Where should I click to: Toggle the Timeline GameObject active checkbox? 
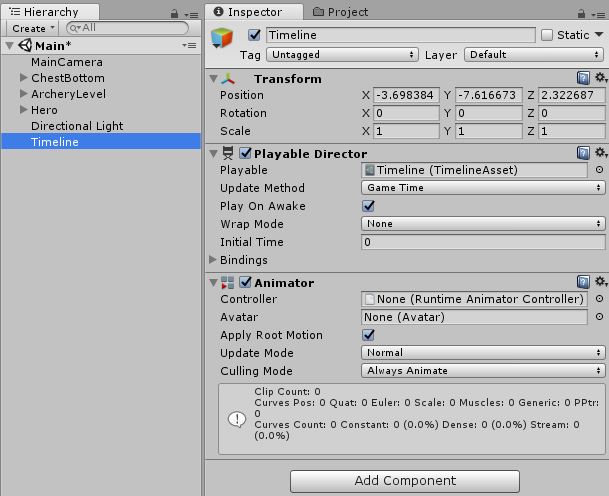point(254,35)
